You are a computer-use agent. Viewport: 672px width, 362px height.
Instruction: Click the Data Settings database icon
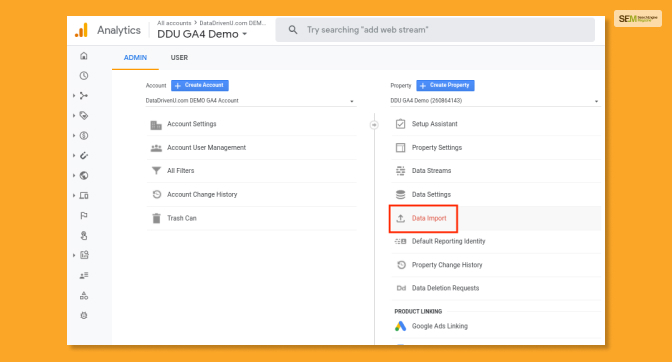tap(400, 194)
